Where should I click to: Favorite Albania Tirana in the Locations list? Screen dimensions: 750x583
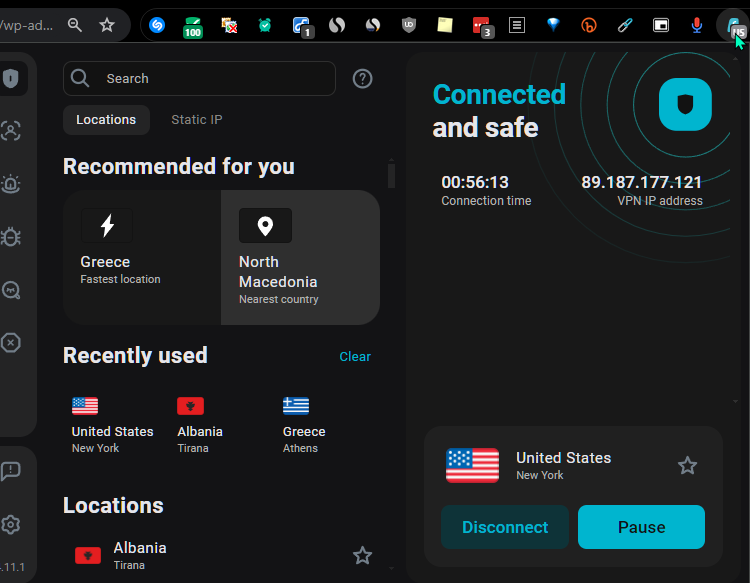click(x=363, y=555)
